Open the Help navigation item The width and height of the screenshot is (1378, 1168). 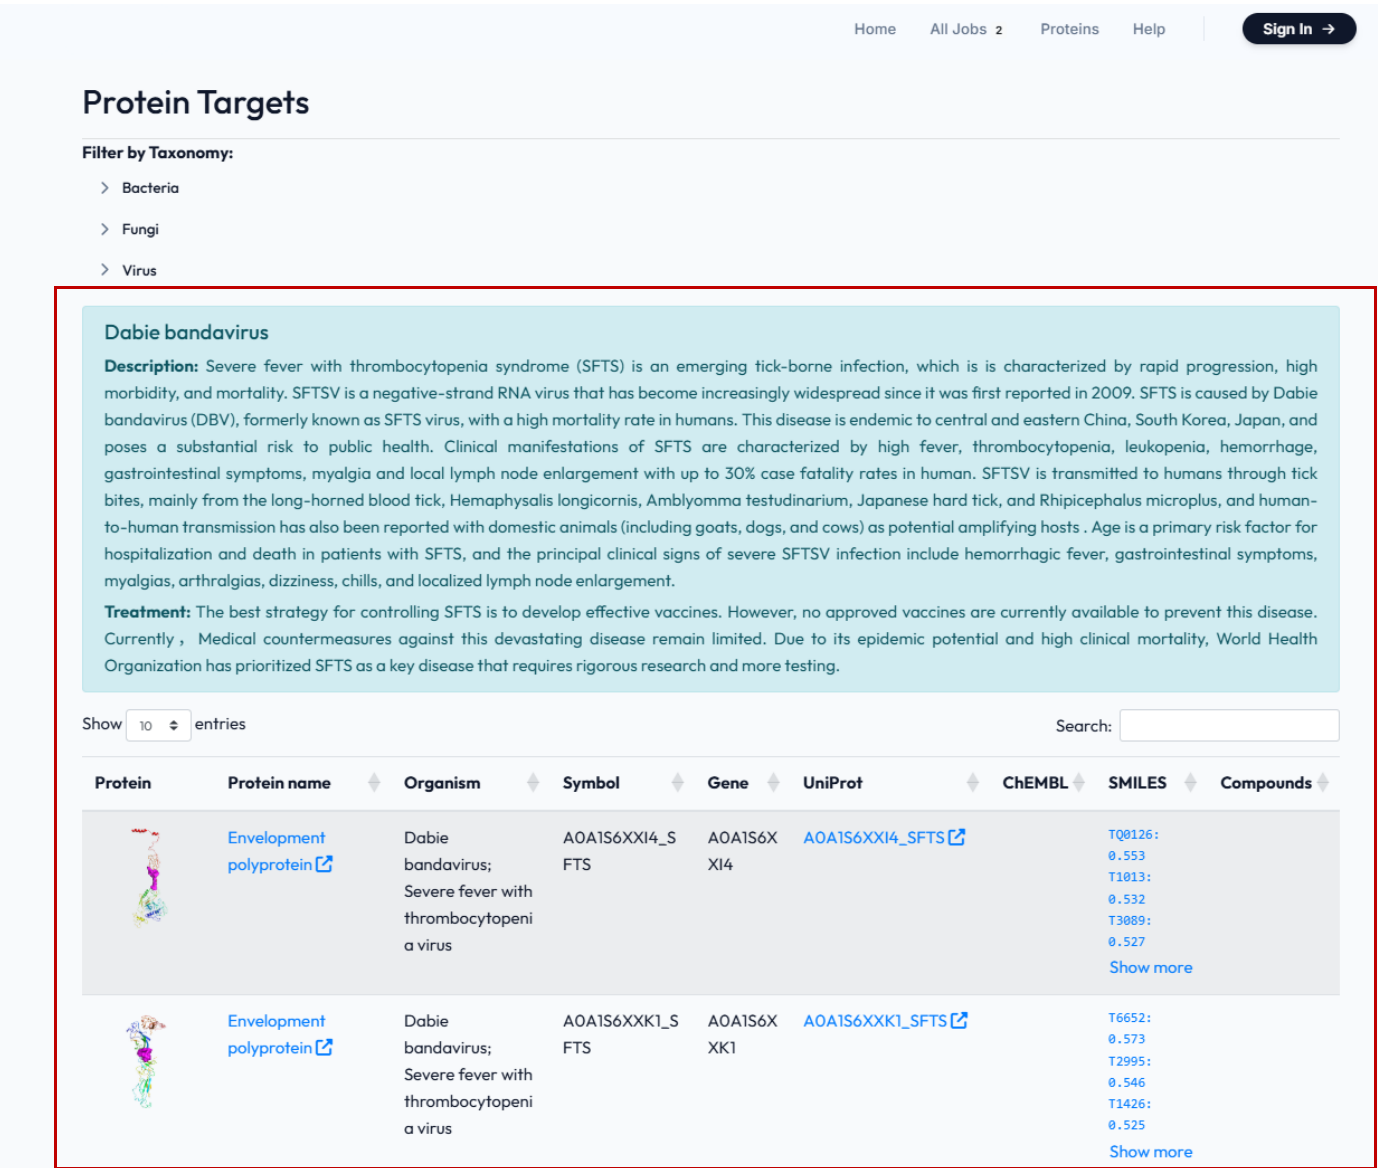(1149, 29)
